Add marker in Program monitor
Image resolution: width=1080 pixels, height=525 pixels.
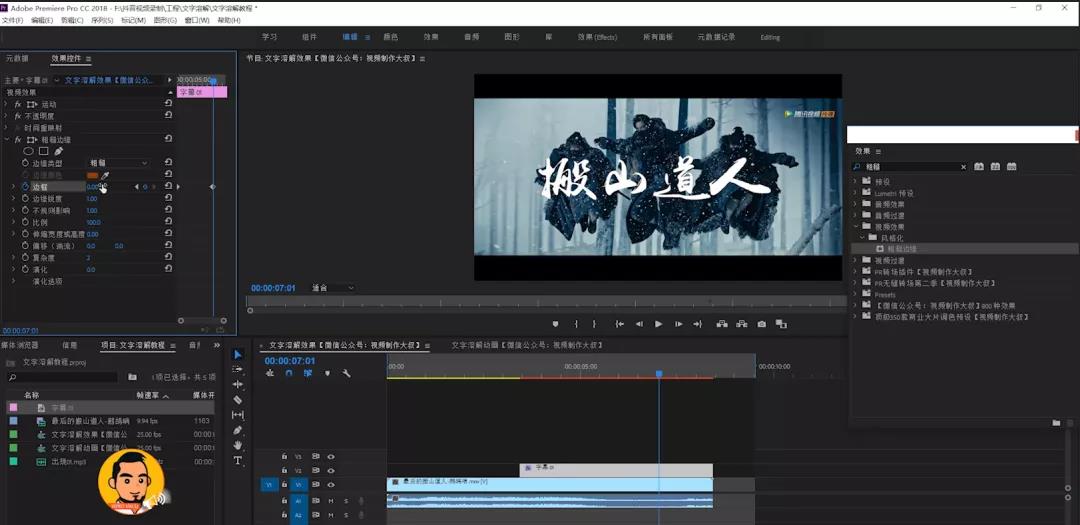point(556,324)
